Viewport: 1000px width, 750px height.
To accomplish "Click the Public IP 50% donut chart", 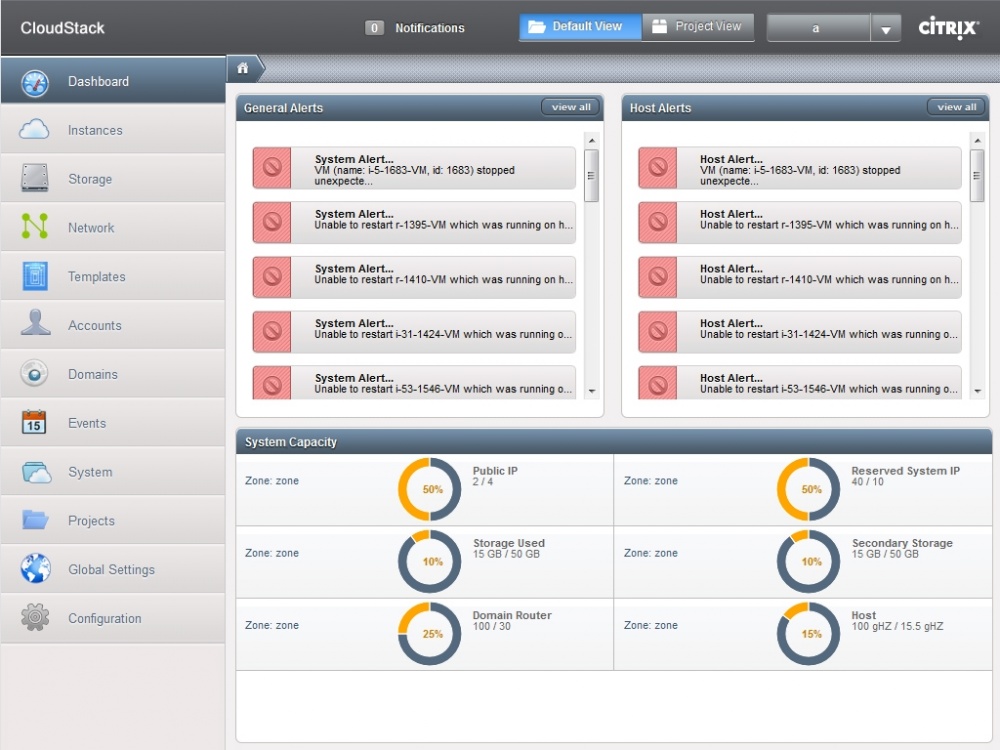I will 430,489.
